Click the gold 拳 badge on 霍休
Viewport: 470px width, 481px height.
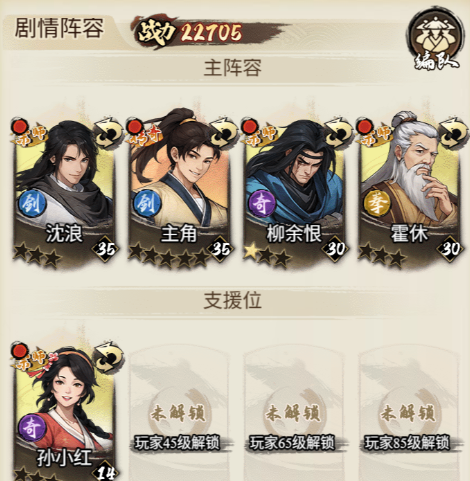point(377,203)
